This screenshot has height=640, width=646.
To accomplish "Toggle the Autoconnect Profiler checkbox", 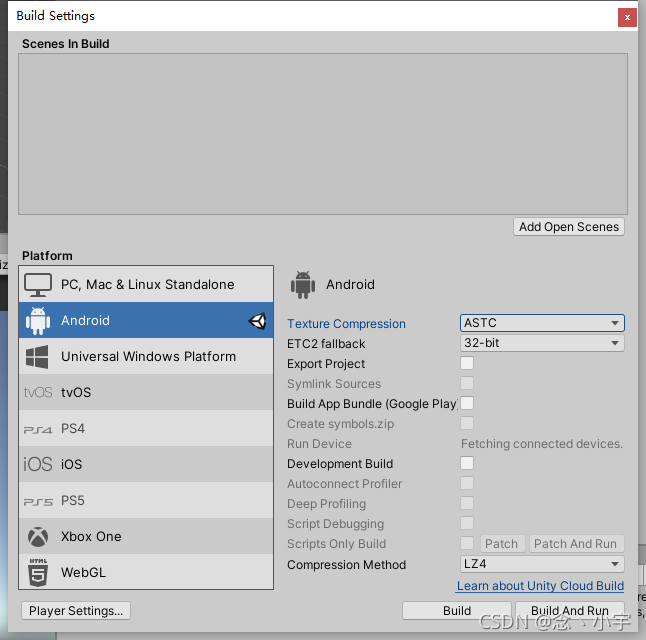I will coord(467,483).
